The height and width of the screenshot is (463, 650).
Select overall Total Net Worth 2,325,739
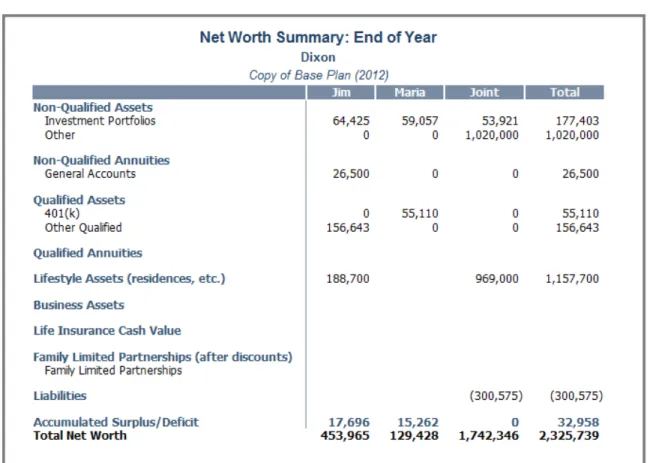tap(569, 436)
